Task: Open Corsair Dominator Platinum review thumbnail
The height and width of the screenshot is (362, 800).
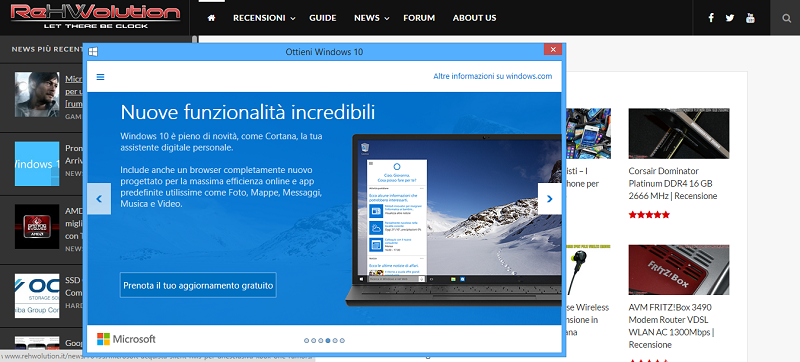Action: [679, 134]
